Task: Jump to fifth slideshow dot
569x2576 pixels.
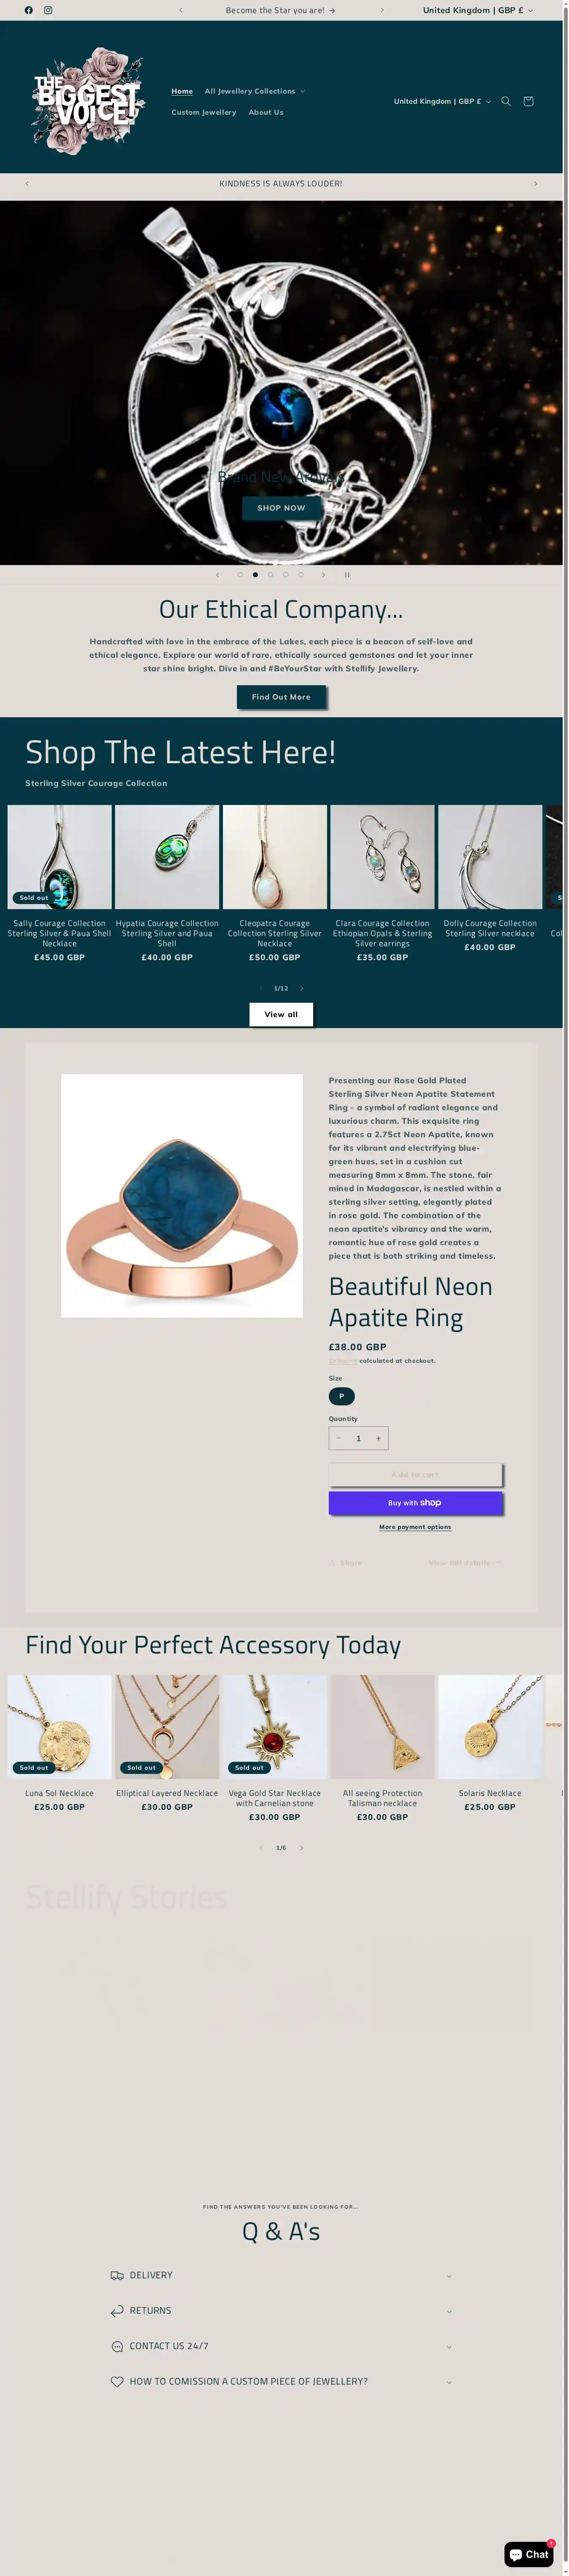Action: click(300, 575)
